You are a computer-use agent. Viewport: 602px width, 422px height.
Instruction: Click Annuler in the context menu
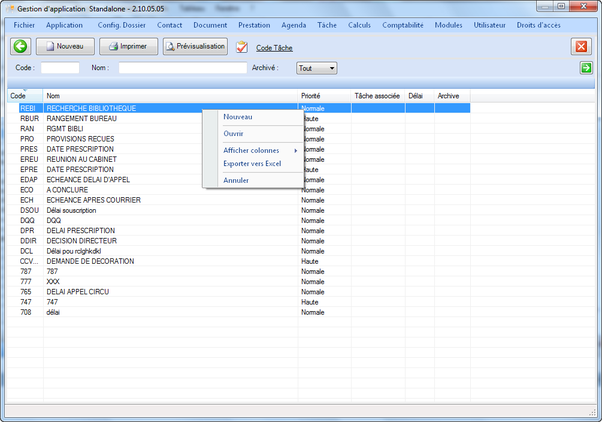[236, 180]
